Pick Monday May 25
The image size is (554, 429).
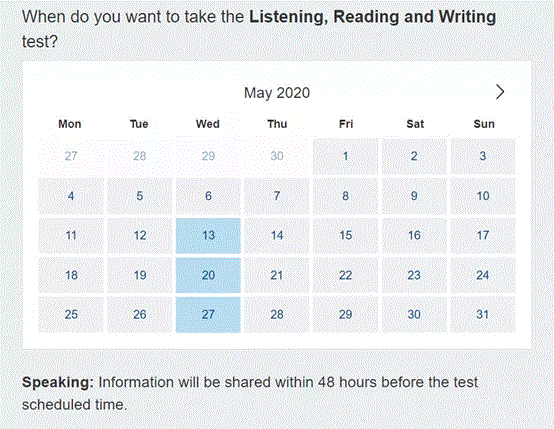point(71,315)
